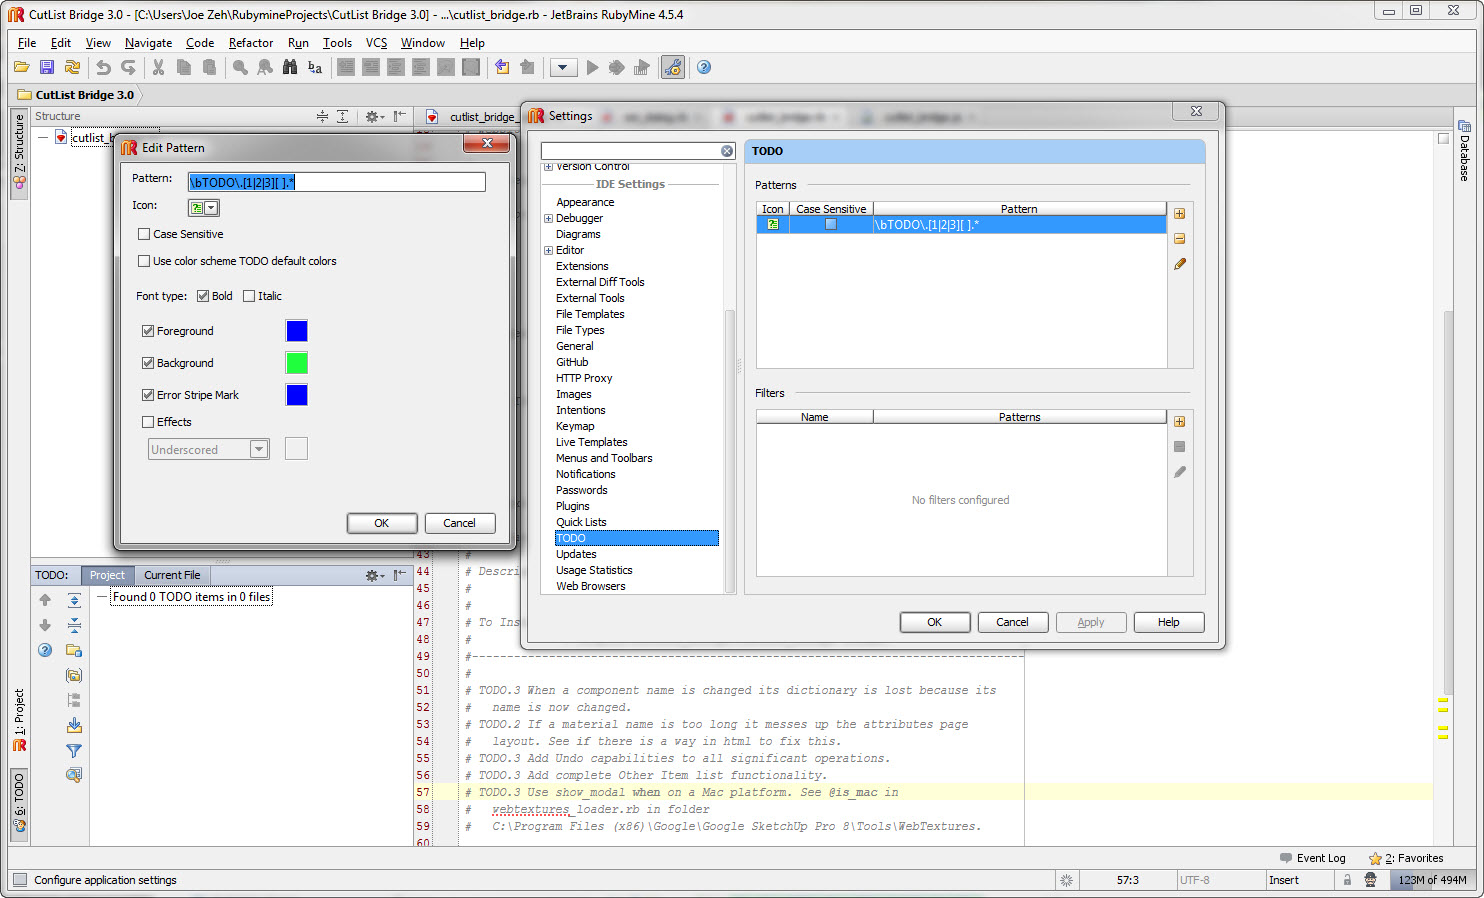
Task: Click the Synchronize toolbar icon
Action: [x=72, y=67]
